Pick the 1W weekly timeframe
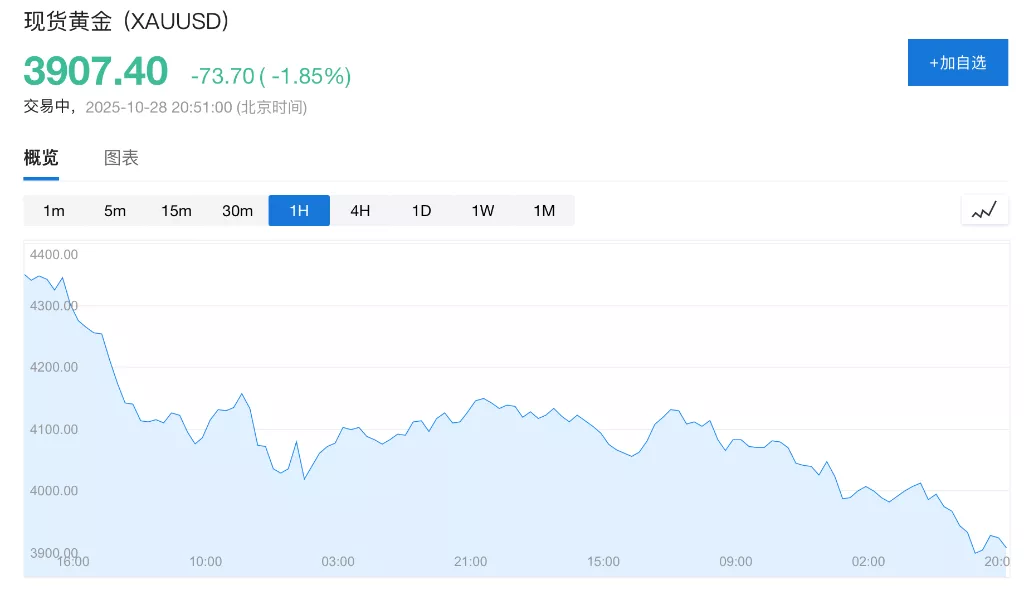This screenshot has height=589, width=1024. tap(483, 211)
